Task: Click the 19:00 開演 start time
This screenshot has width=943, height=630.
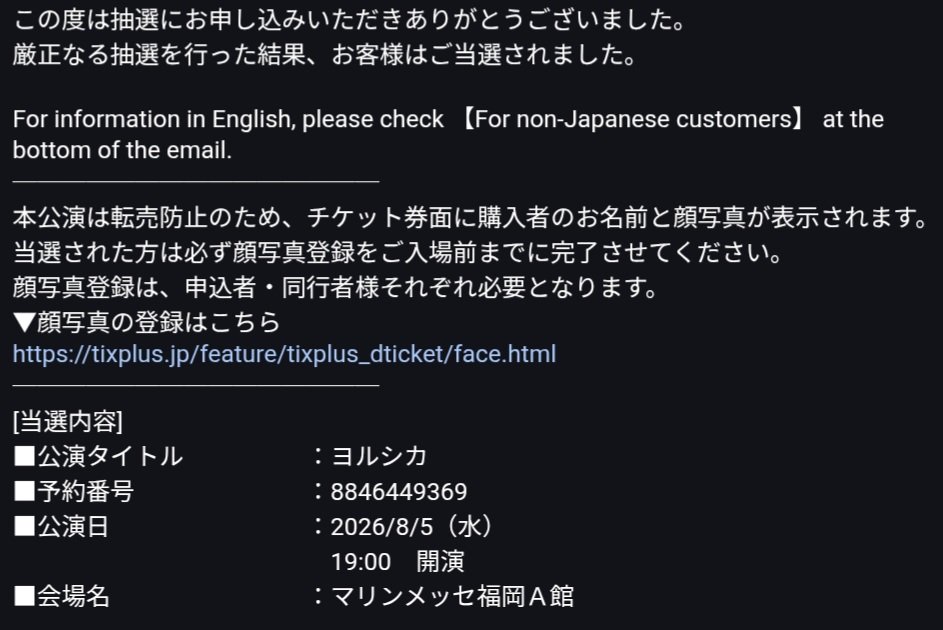Action: coord(398,562)
